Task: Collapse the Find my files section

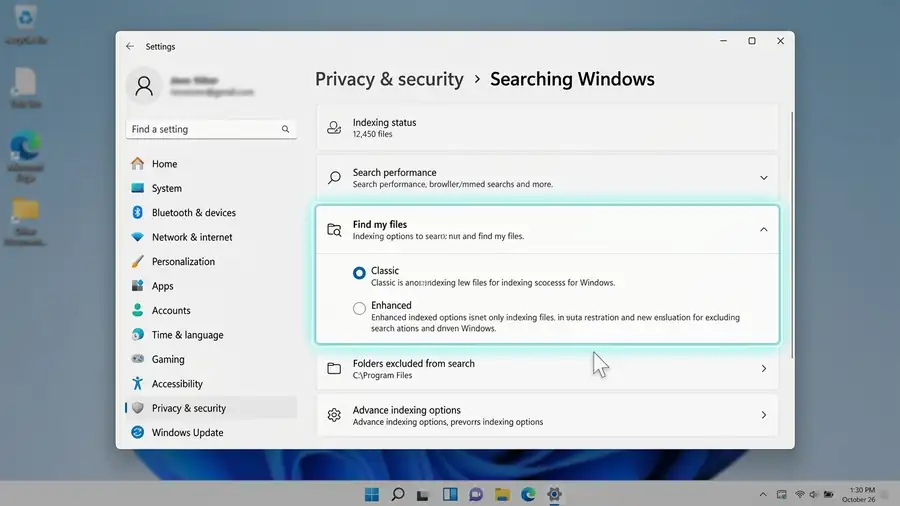Action: (x=763, y=229)
